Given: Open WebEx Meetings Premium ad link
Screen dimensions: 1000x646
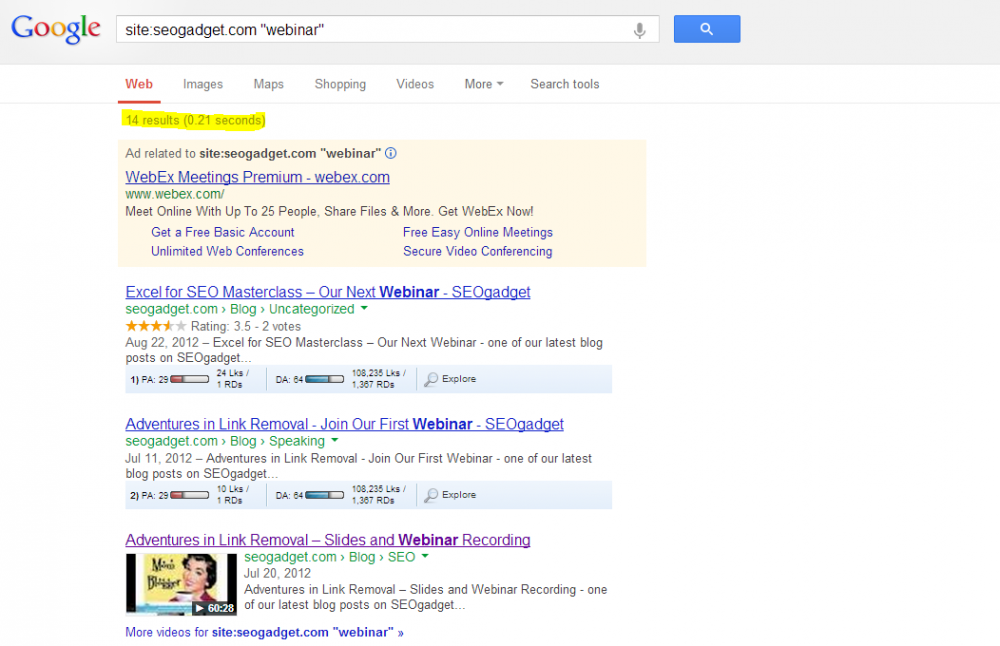Looking at the screenshot, I should (257, 177).
